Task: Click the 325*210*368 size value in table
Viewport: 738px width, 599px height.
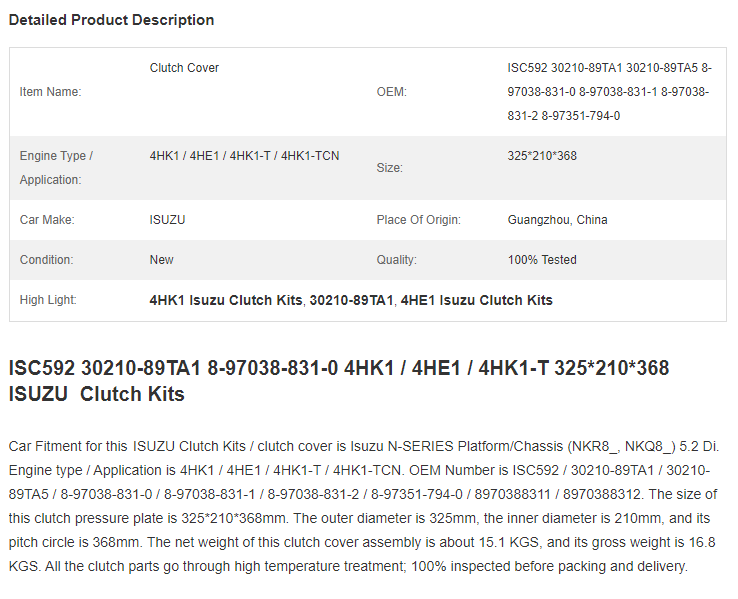Action: [x=542, y=156]
